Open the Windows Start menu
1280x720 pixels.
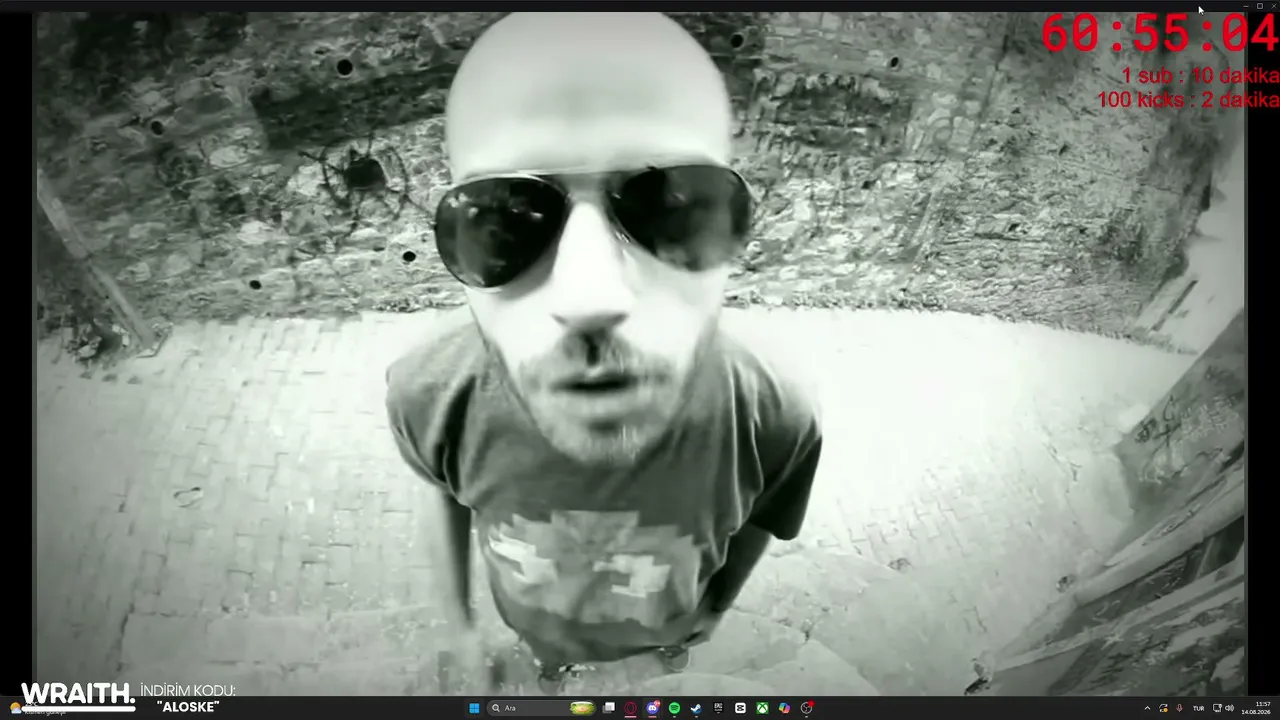pyautogui.click(x=474, y=708)
